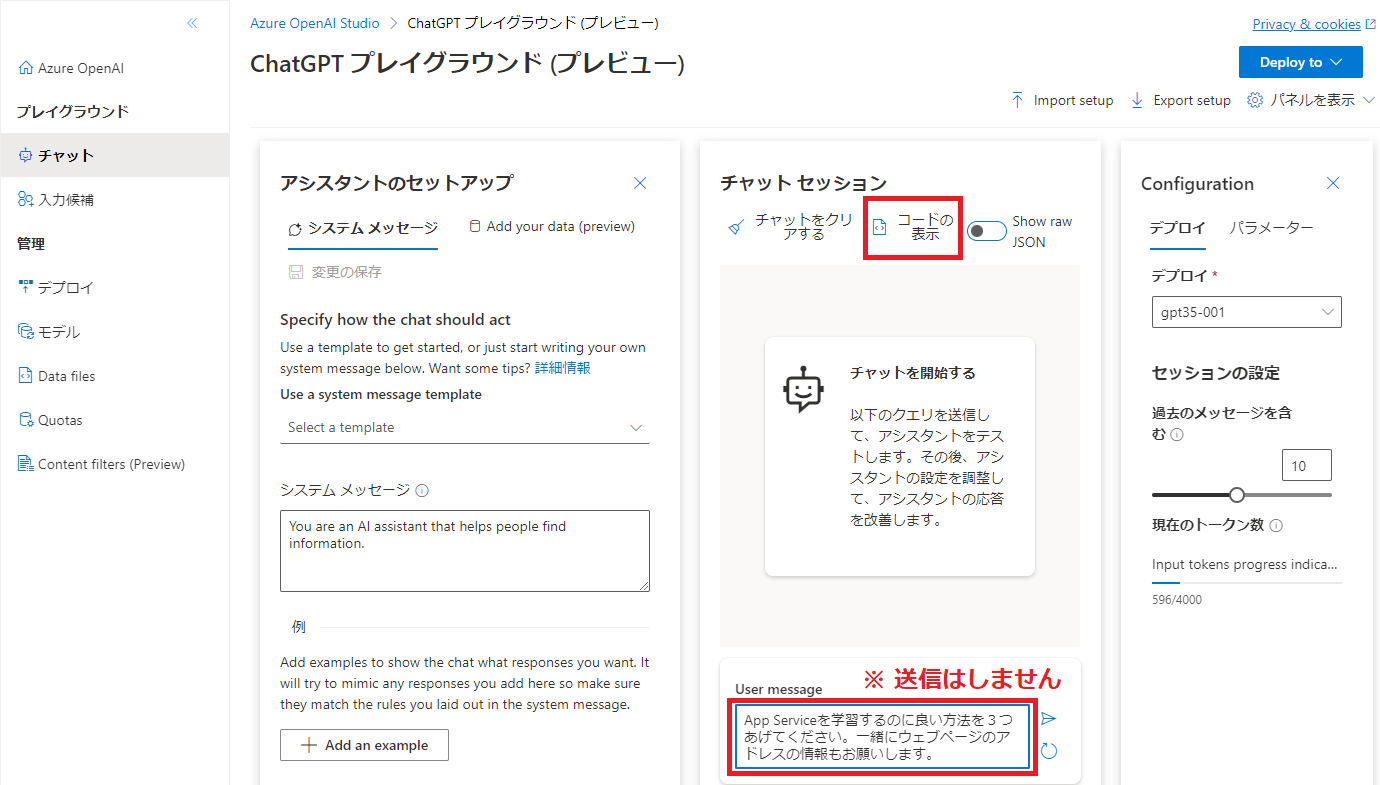Image resolution: width=1380 pixels, height=785 pixels.
Task: Select デプロイ tab in Configuration
Action: pos(1177,228)
